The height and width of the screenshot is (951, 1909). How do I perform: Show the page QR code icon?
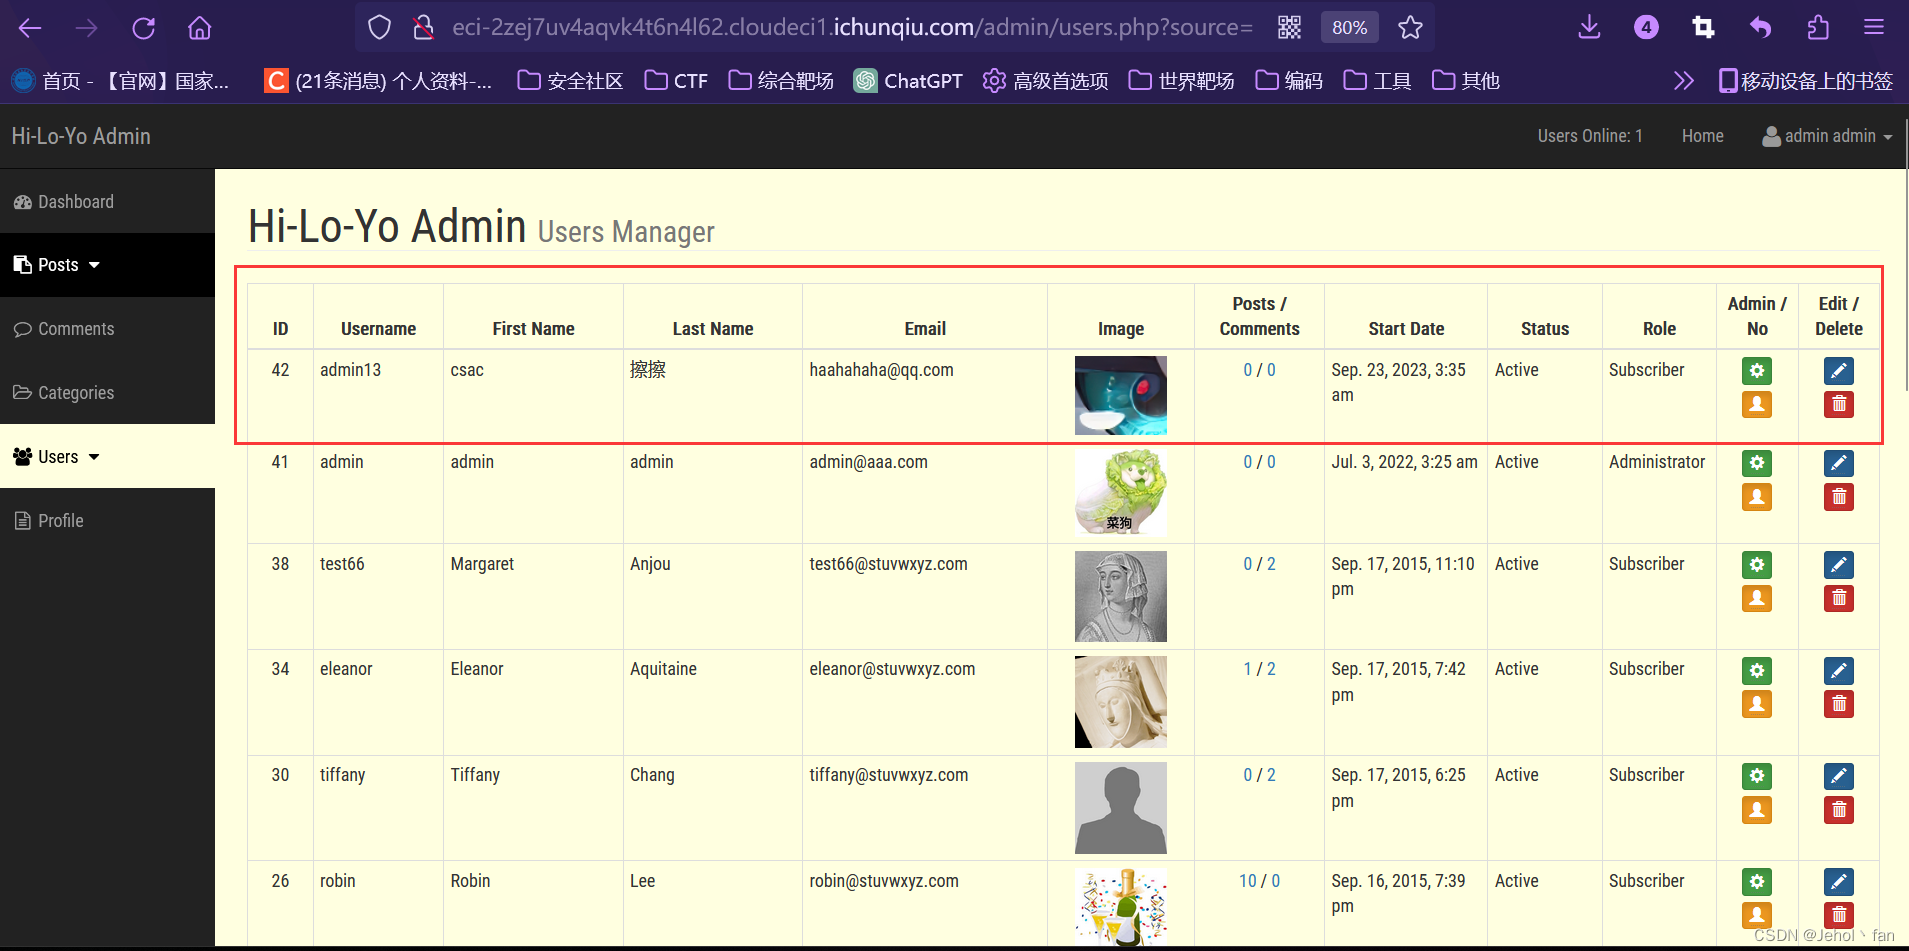pos(1290,27)
